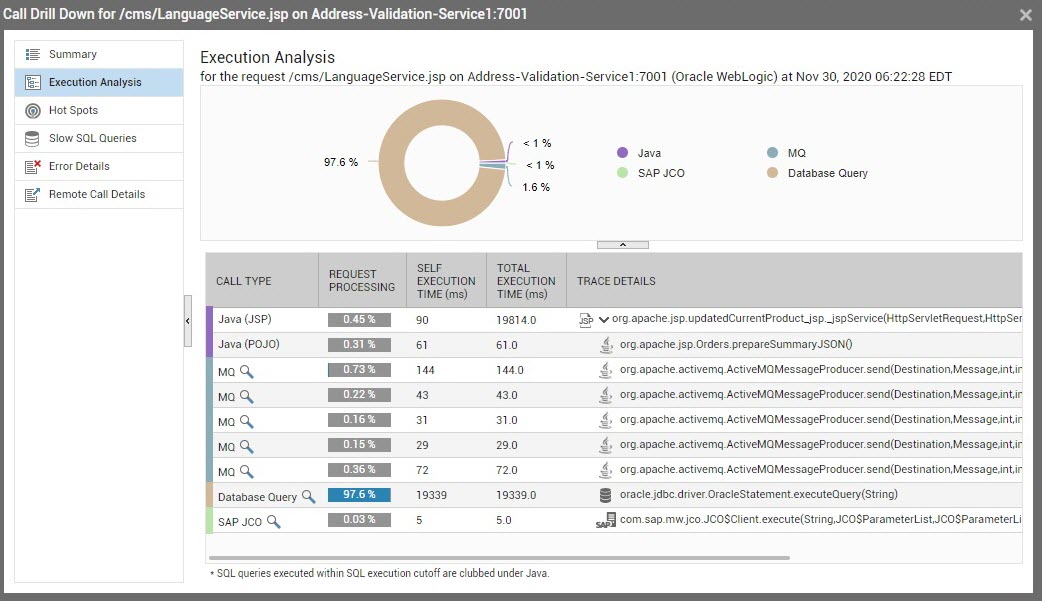The width and height of the screenshot is (1042, 601).
Task: Sort by TOTAL EXECUTION TIME column
Action: coord(526,281)
